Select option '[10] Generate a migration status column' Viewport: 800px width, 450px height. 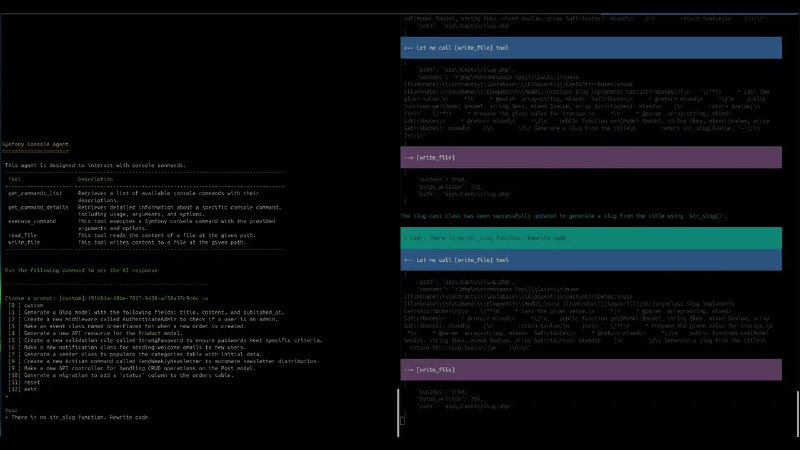coord(121,376)
